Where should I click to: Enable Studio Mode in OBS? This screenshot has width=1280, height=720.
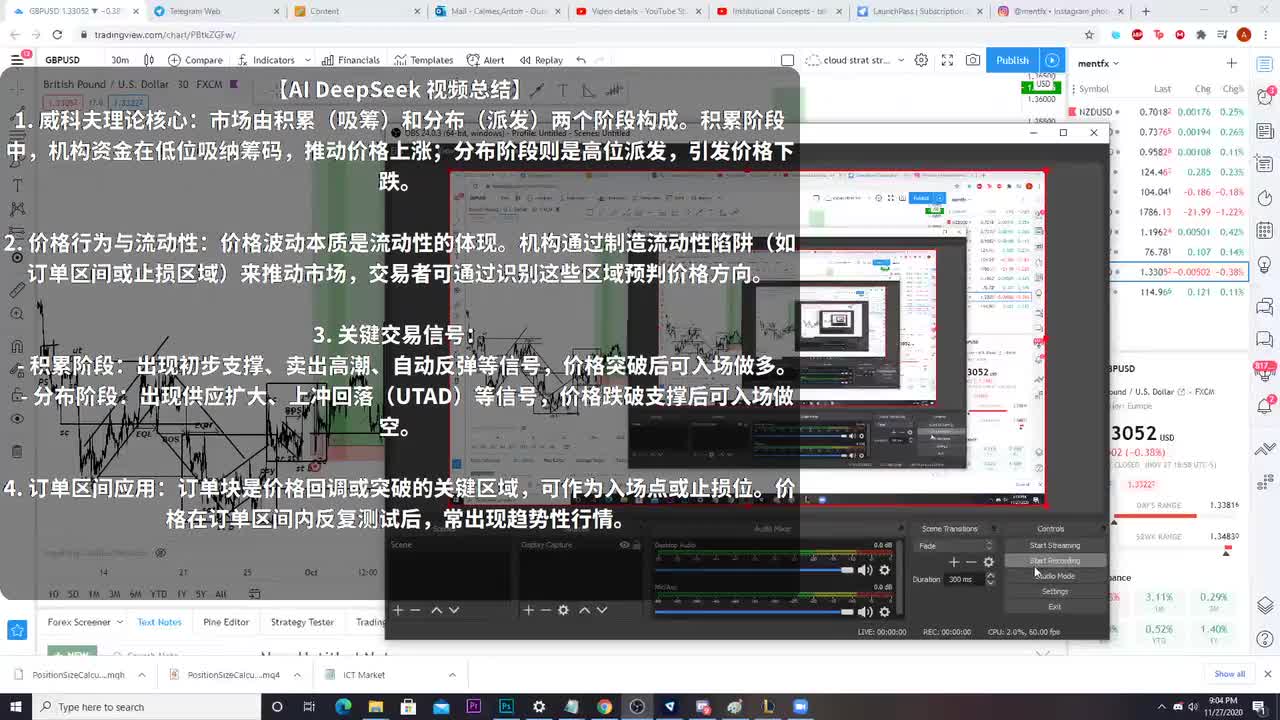(1055, 576)
